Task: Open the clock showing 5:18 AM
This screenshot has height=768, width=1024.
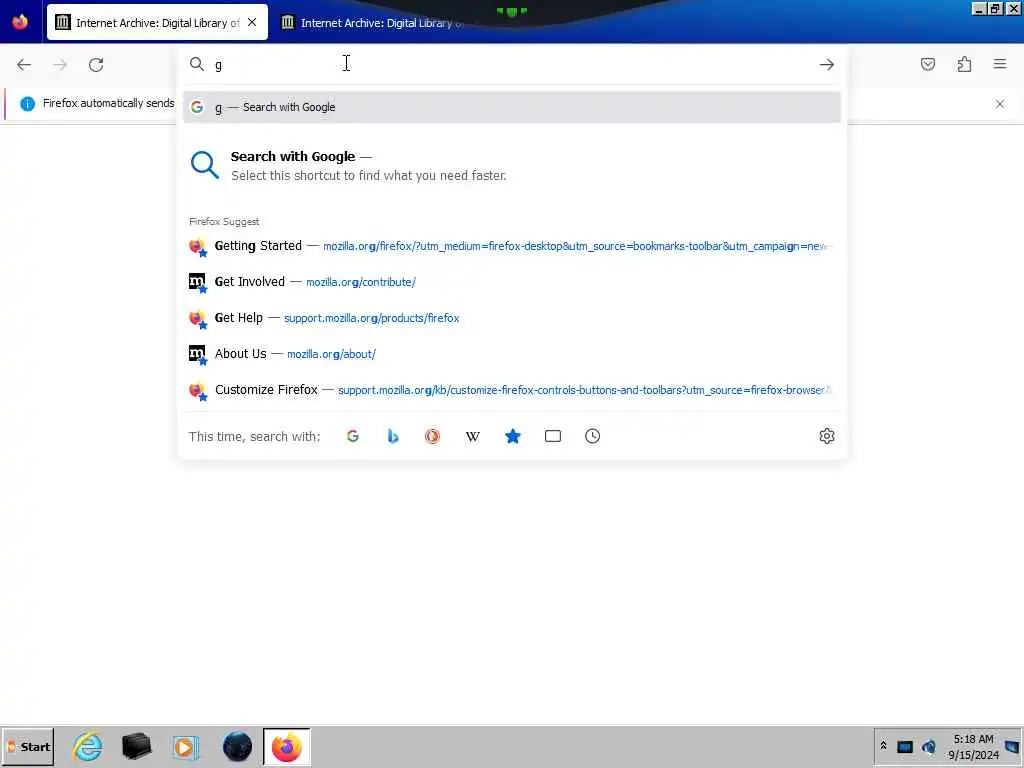Action: pos(973,747)
